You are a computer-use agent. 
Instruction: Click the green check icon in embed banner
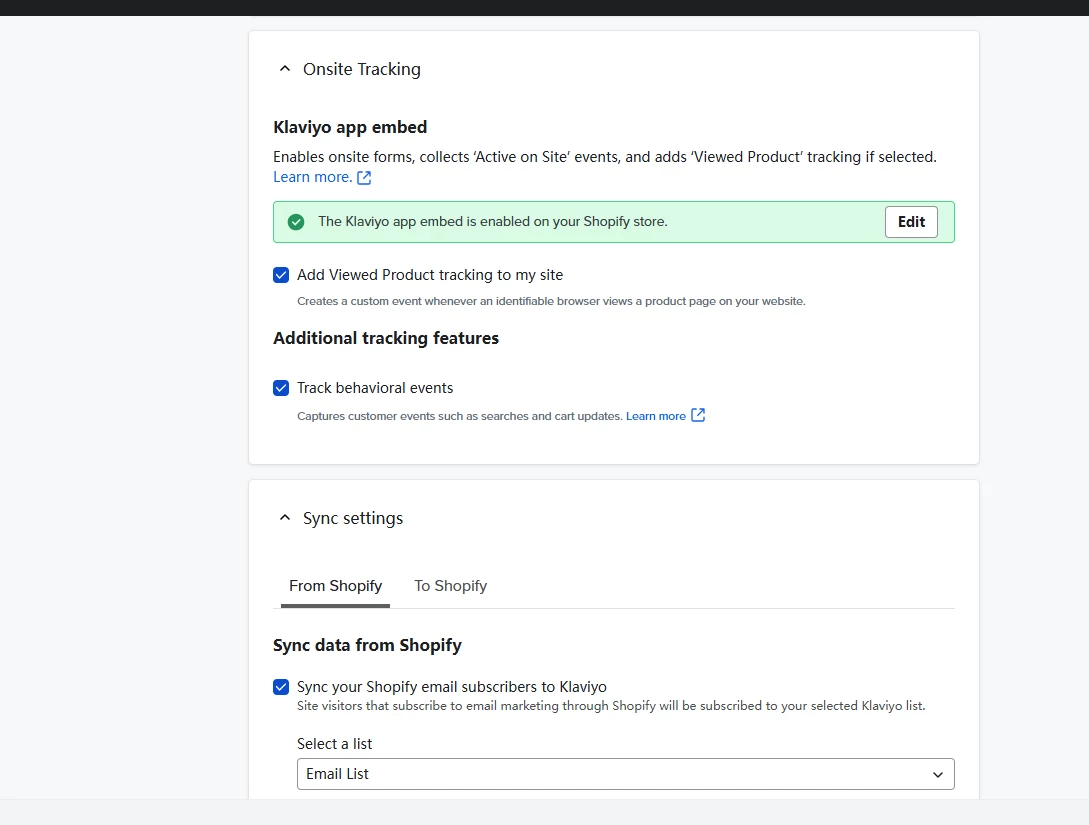296,222
